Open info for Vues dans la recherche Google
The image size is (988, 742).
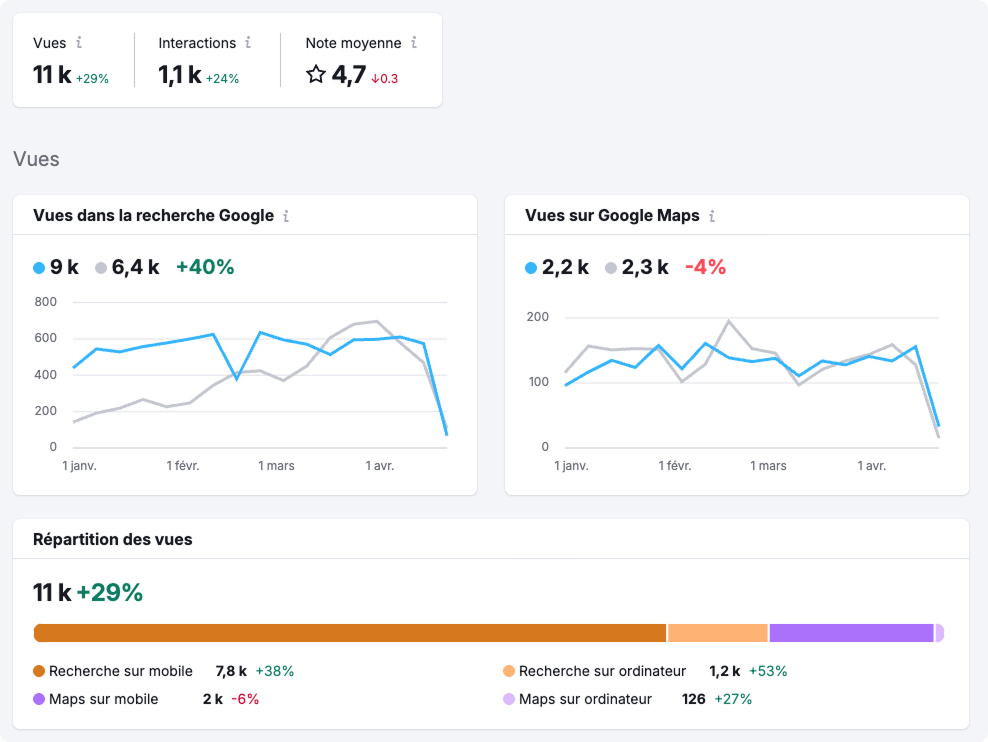pyautogui.click(x=287, y=216)
